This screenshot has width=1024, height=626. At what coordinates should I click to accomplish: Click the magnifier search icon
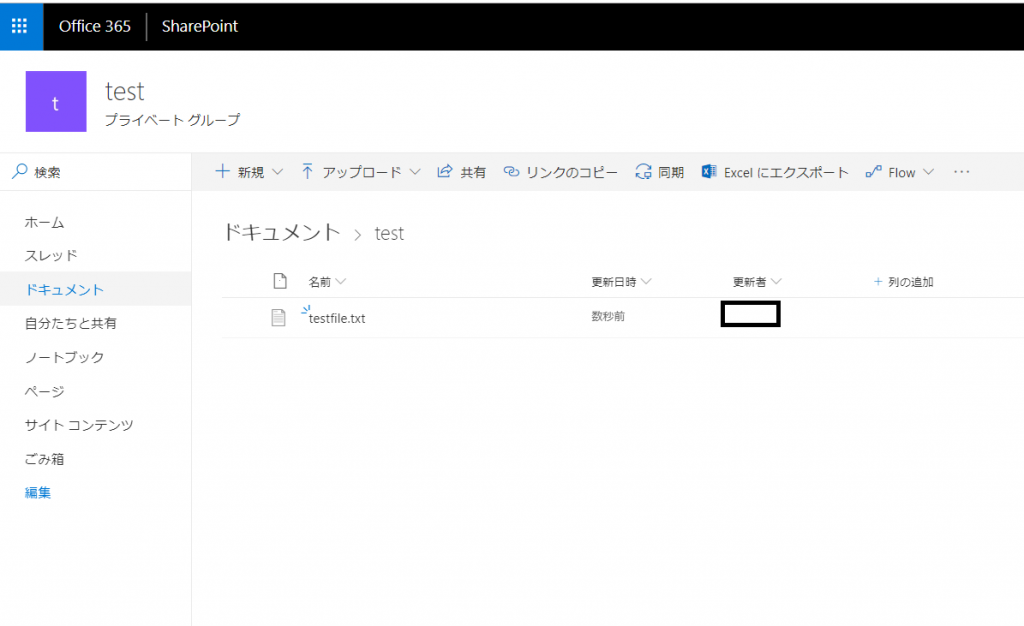(x=20, y=172)
